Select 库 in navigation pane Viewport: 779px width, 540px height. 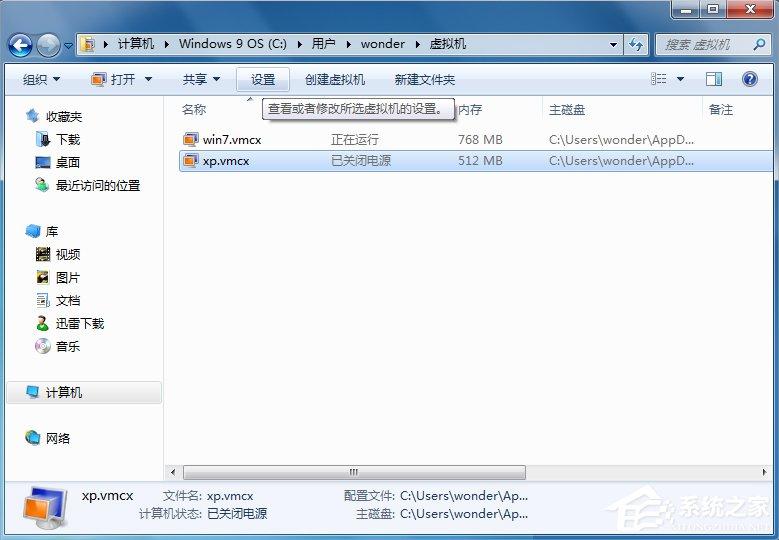point(52,231)
